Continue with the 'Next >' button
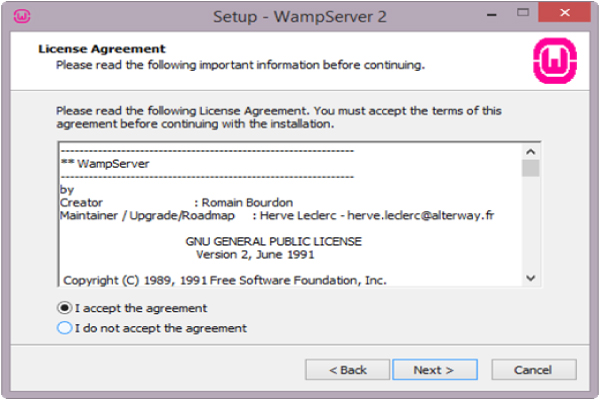The image size is (600, 400). (435, 370)
